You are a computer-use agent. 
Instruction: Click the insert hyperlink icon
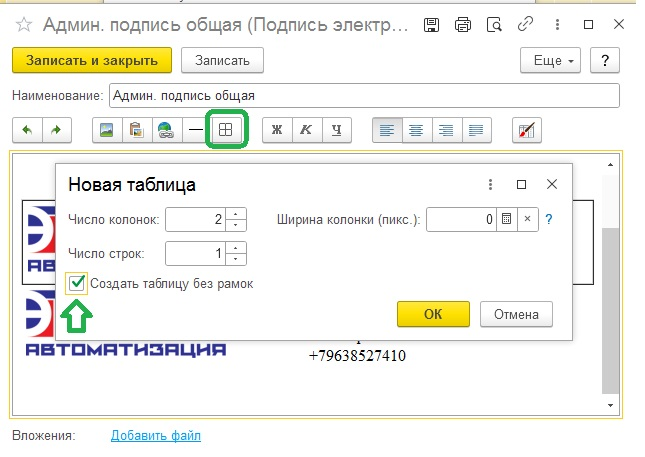point(166,130)
